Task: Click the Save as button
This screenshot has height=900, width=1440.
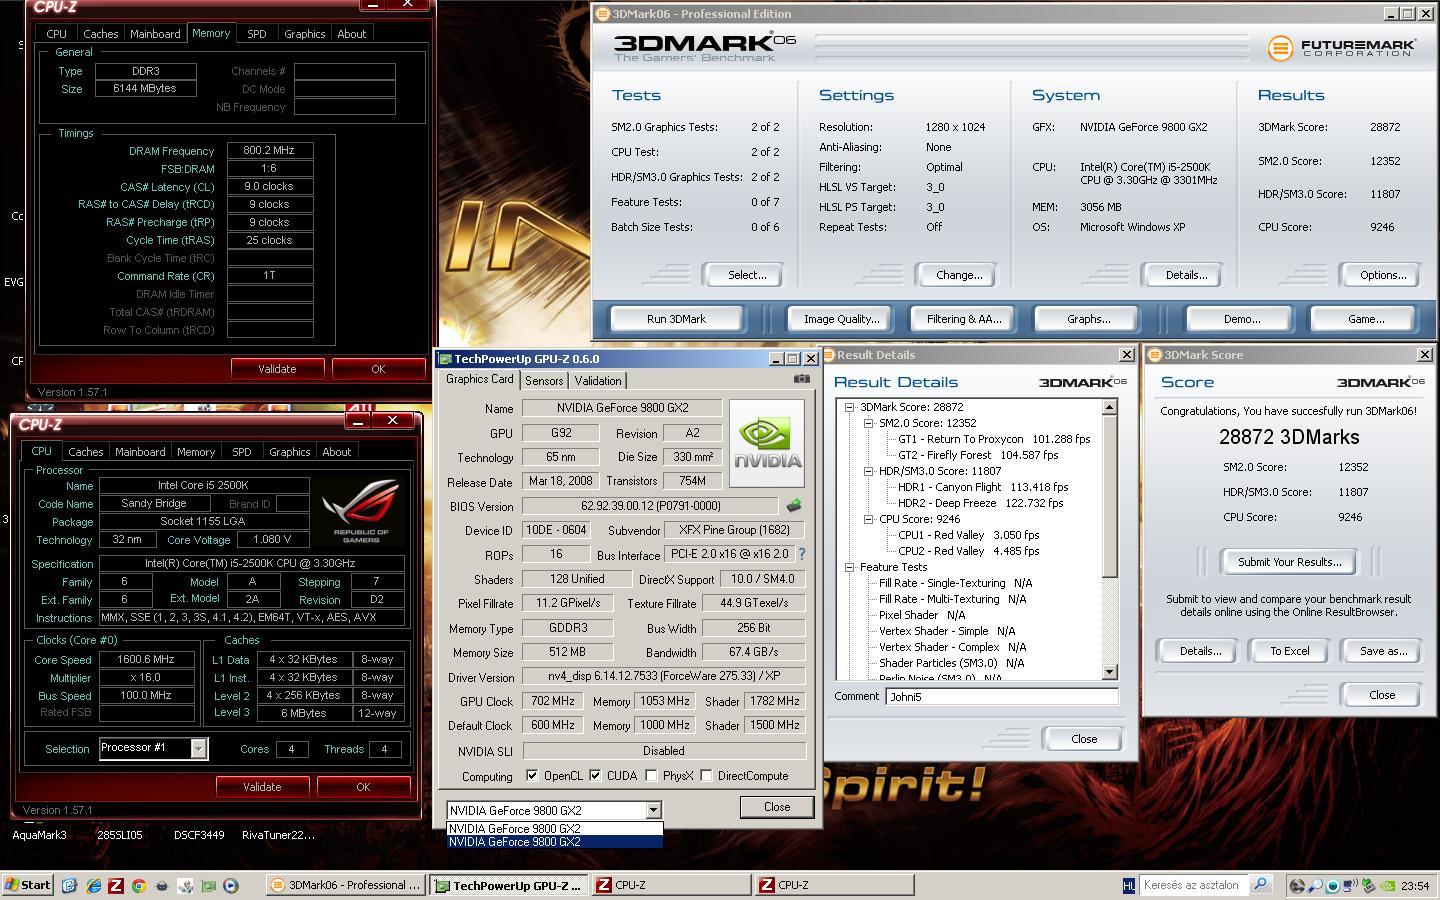Action: pyautogui.click(x=1383, y=651)
